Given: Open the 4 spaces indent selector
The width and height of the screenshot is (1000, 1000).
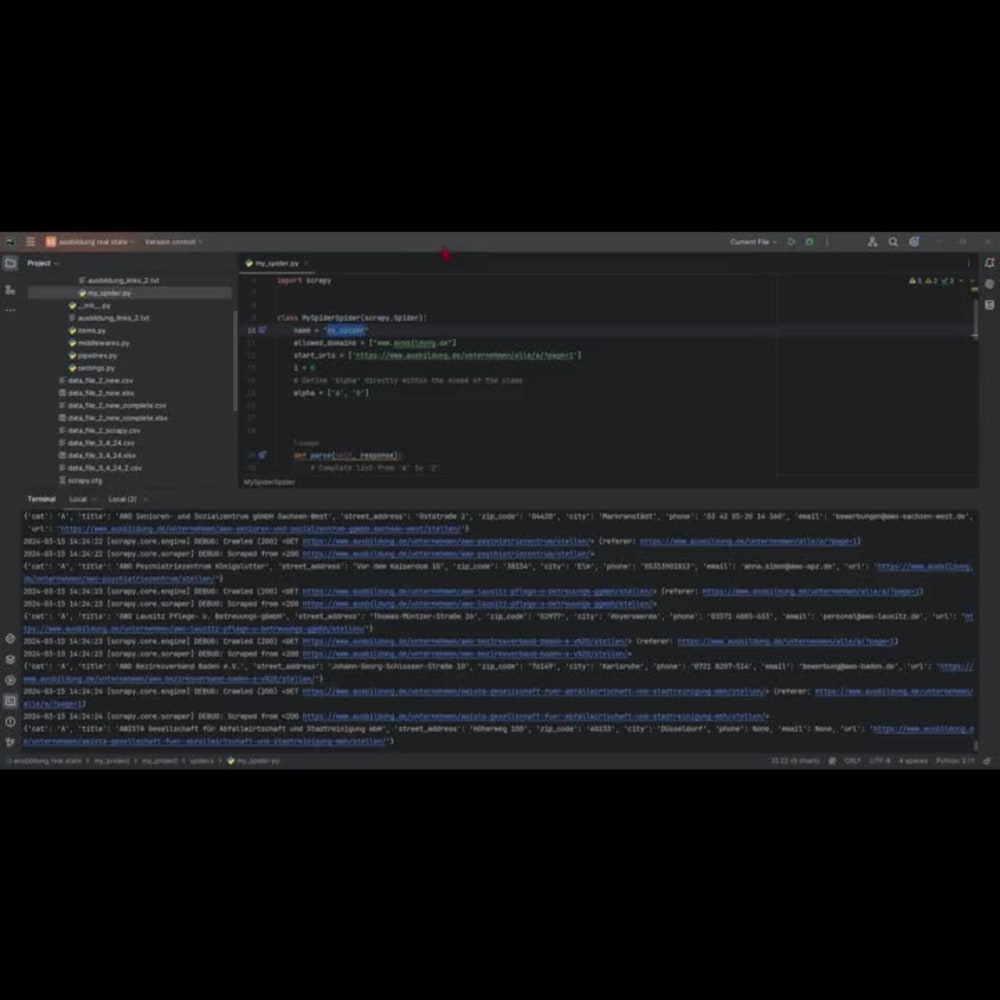Looking at the screenshot, I should (x=913, y=761).
